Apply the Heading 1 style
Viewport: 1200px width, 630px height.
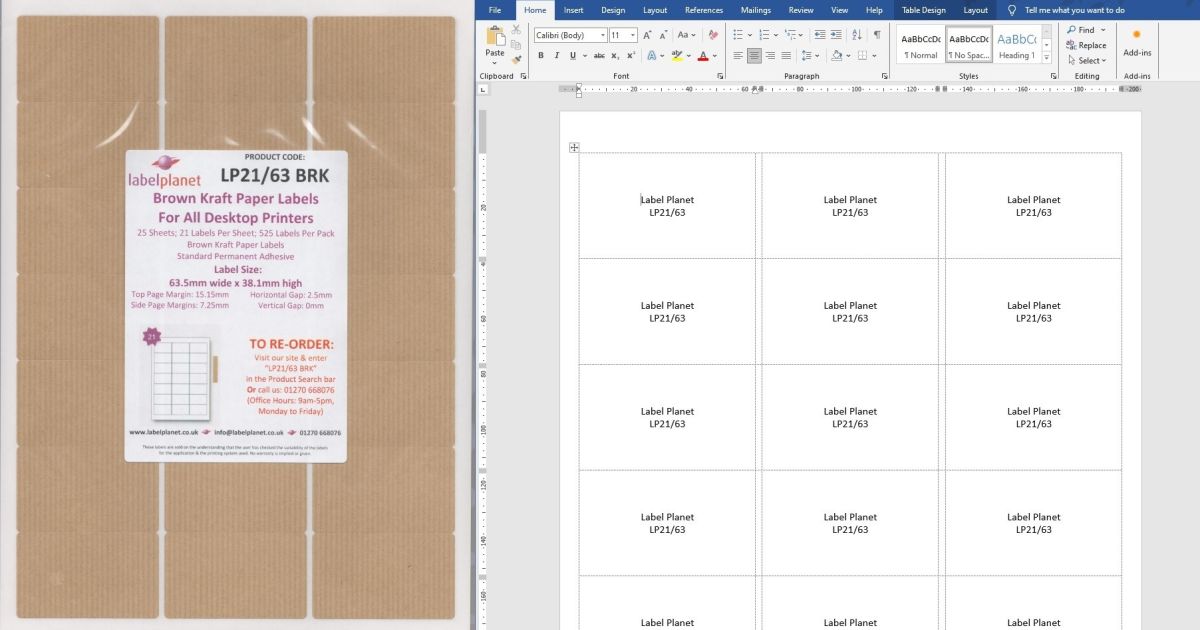[1017, 45]
